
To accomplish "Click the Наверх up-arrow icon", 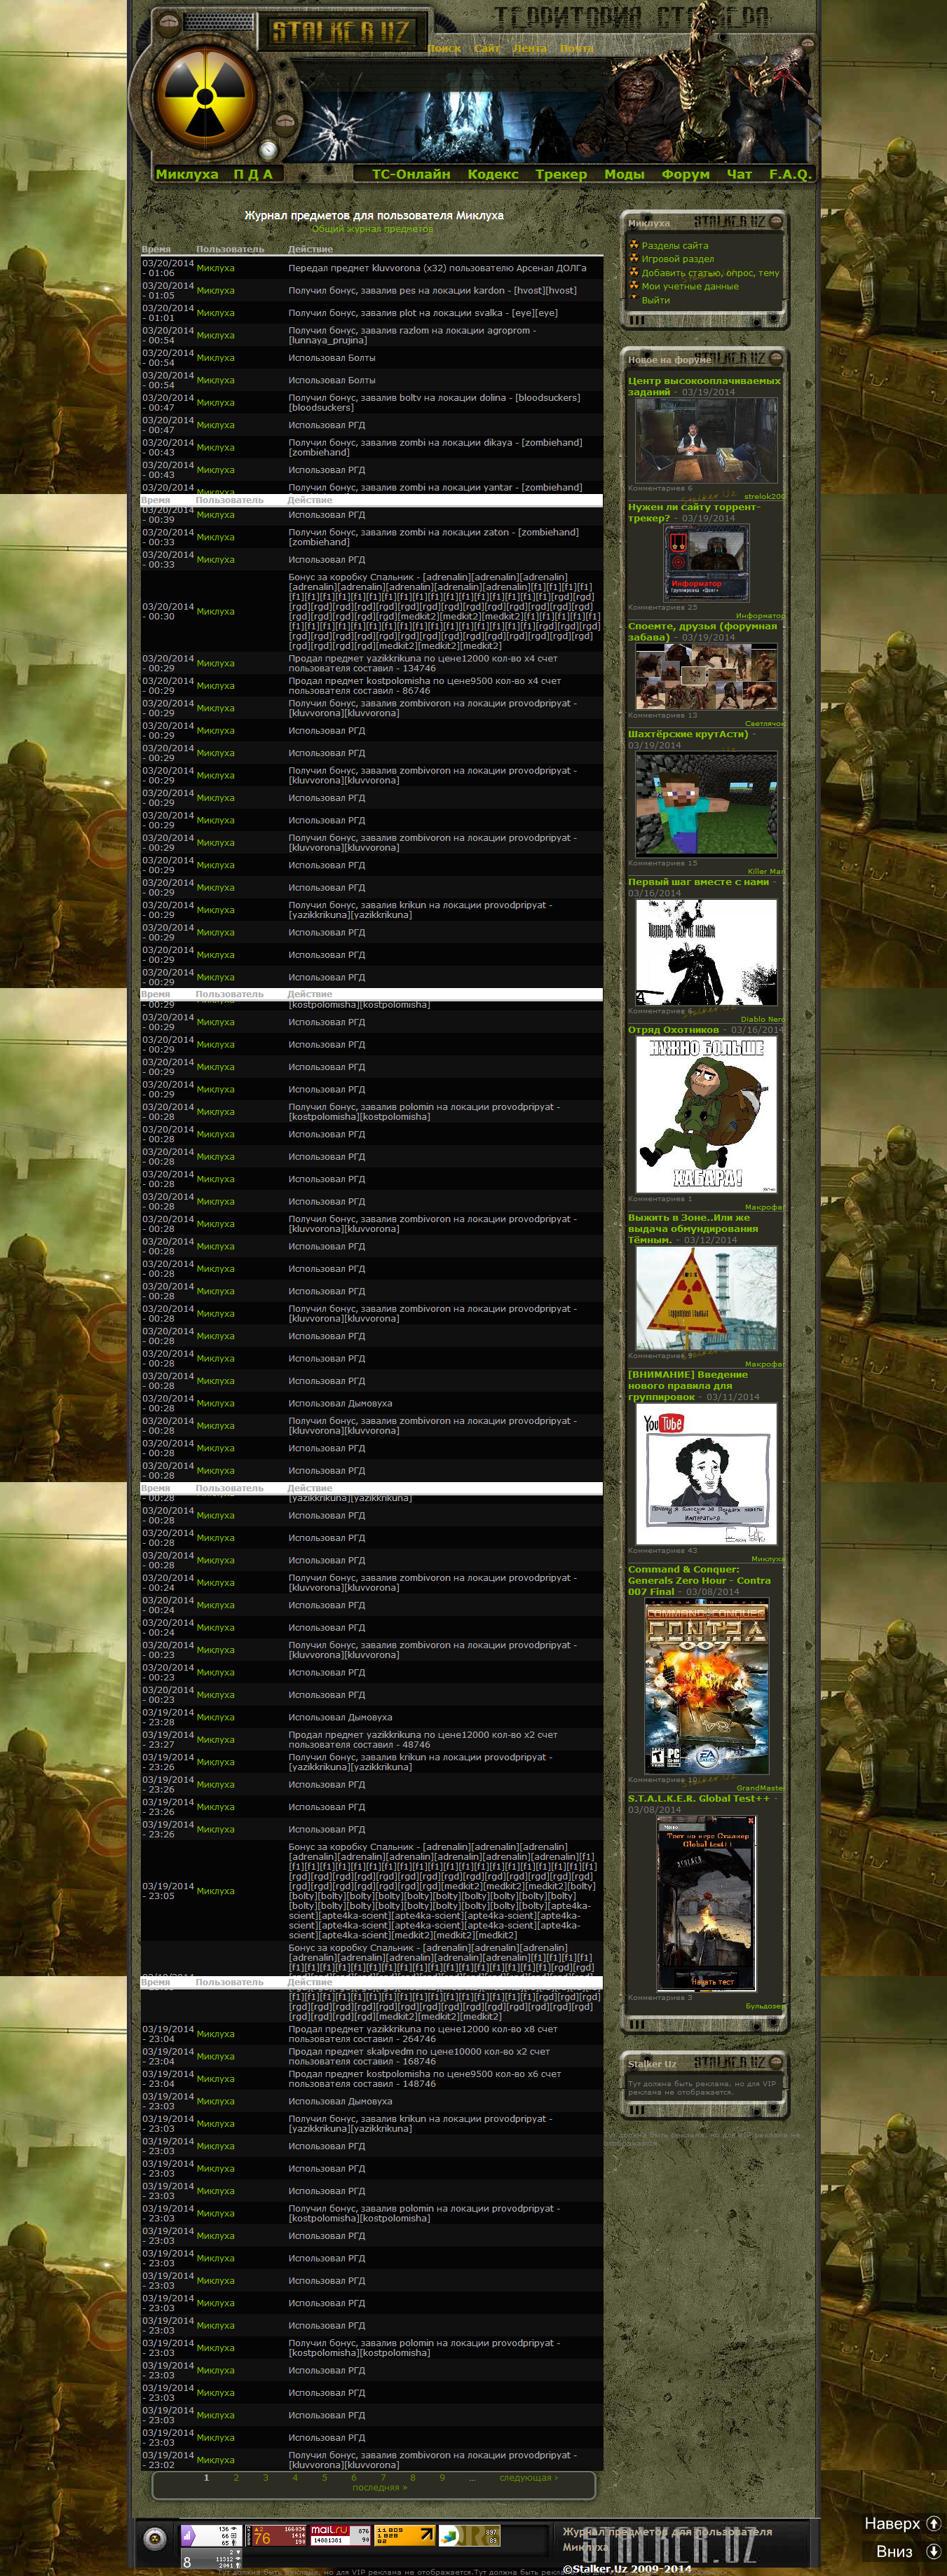I will pos(933,2523).
